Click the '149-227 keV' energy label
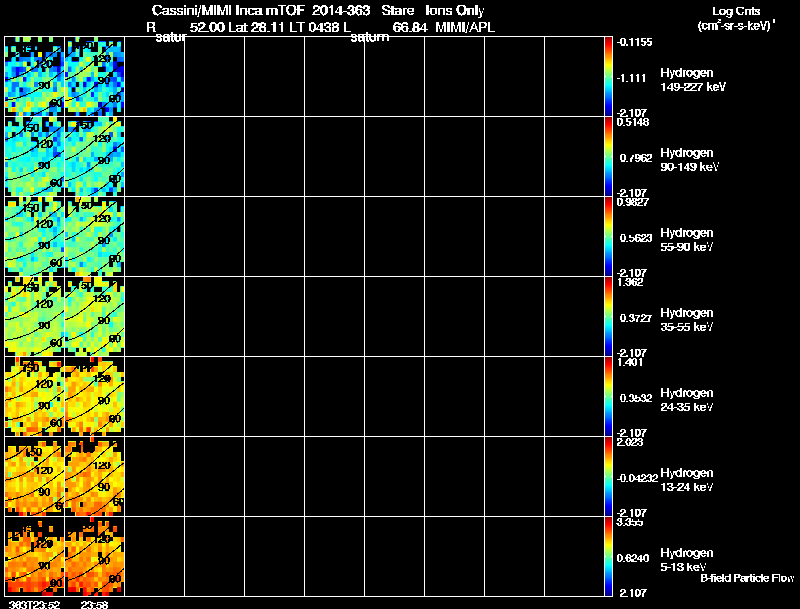The height and width of the screenshot is (609, 800). click(693, 87)
